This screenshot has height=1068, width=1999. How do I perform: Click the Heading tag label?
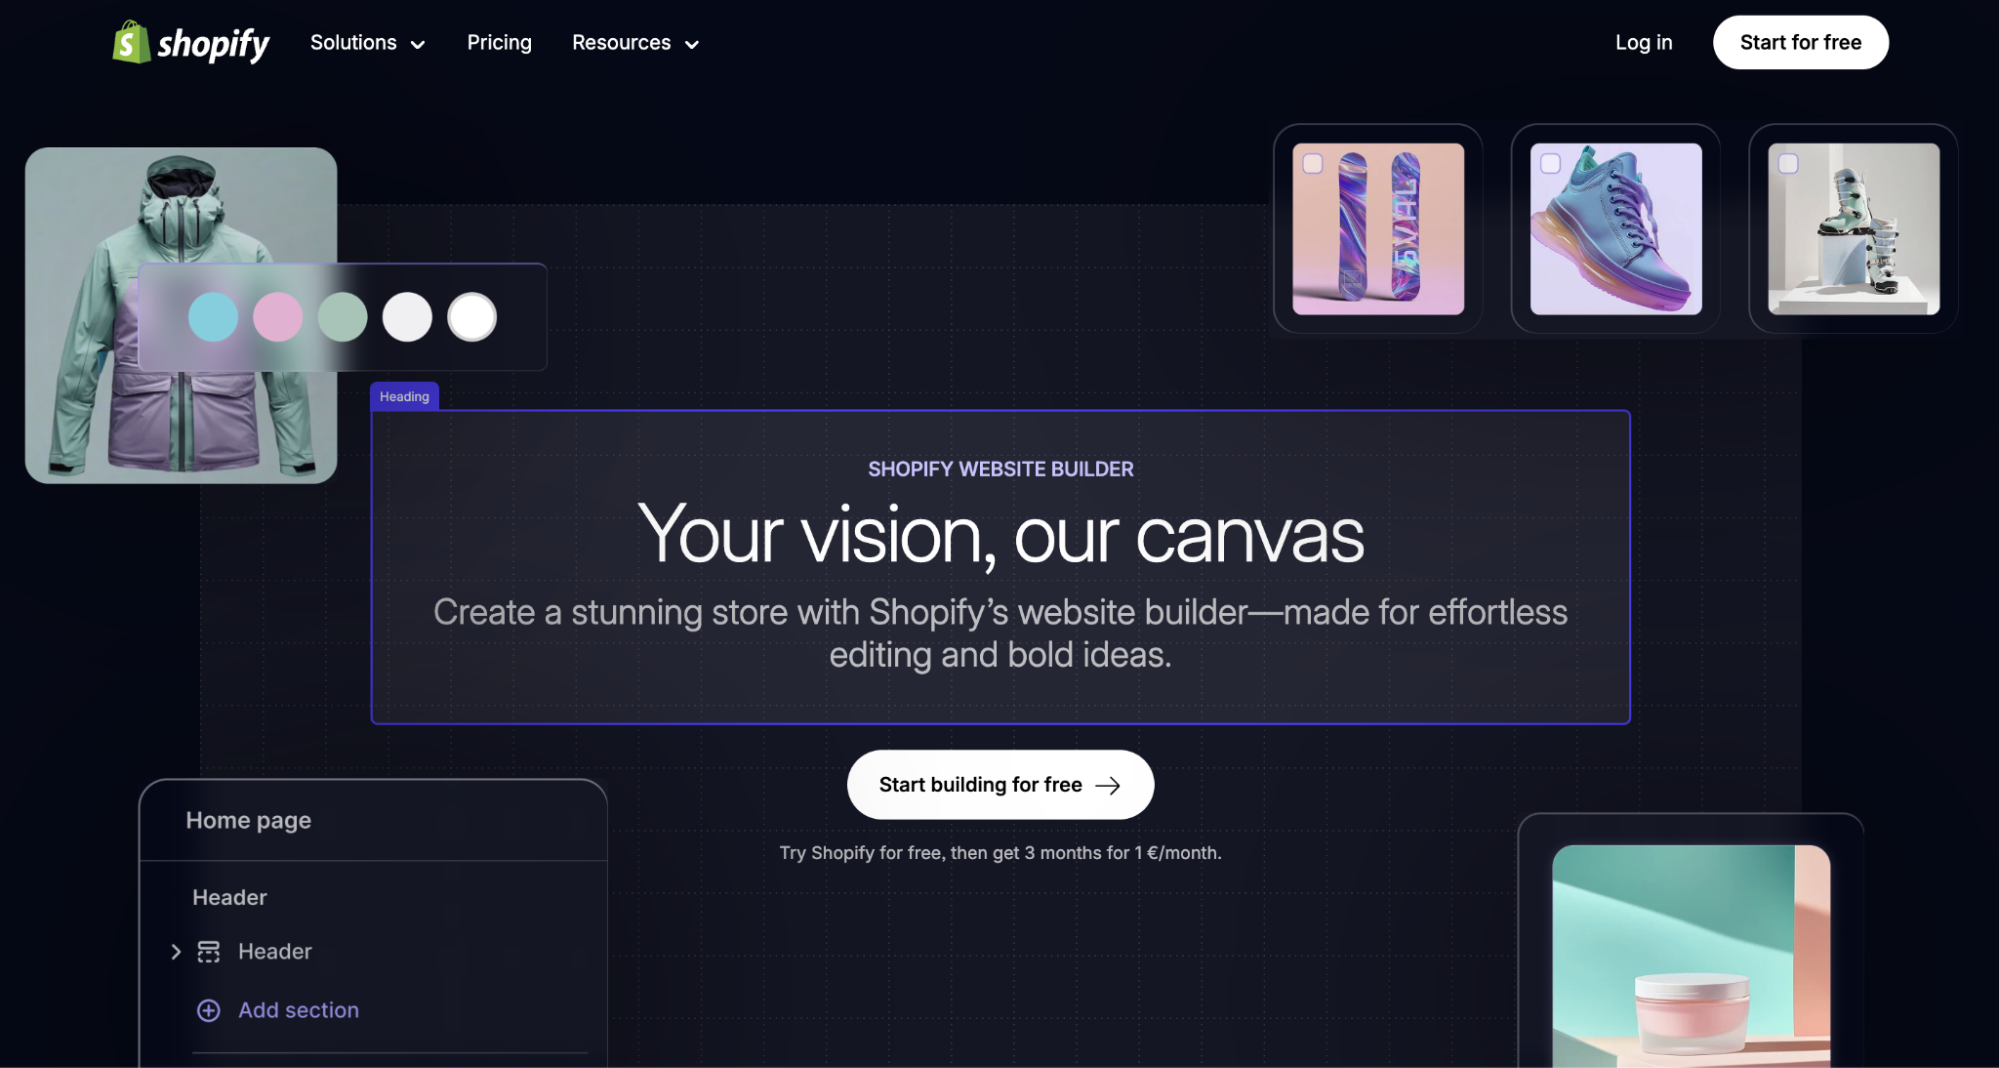pyautogui.click(x=404, y=397)
